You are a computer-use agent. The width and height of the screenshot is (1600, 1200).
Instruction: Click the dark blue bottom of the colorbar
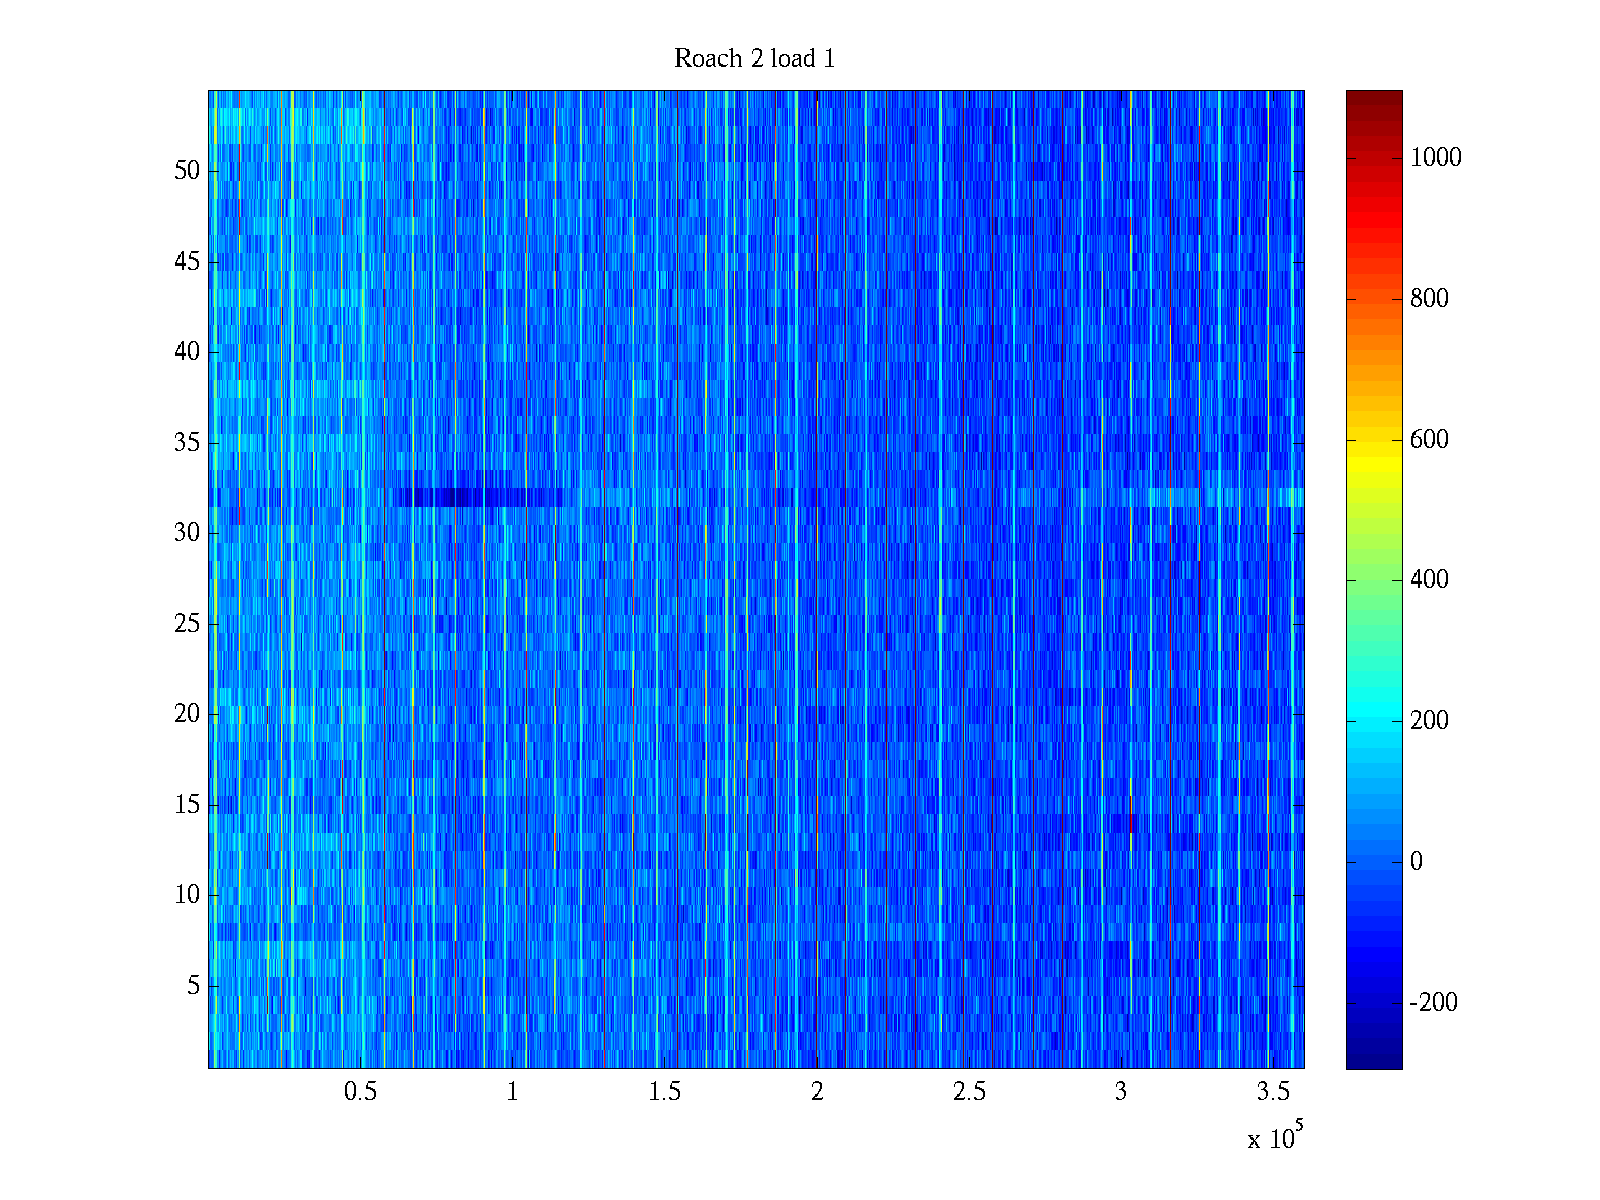[x=1373, y=1055]
